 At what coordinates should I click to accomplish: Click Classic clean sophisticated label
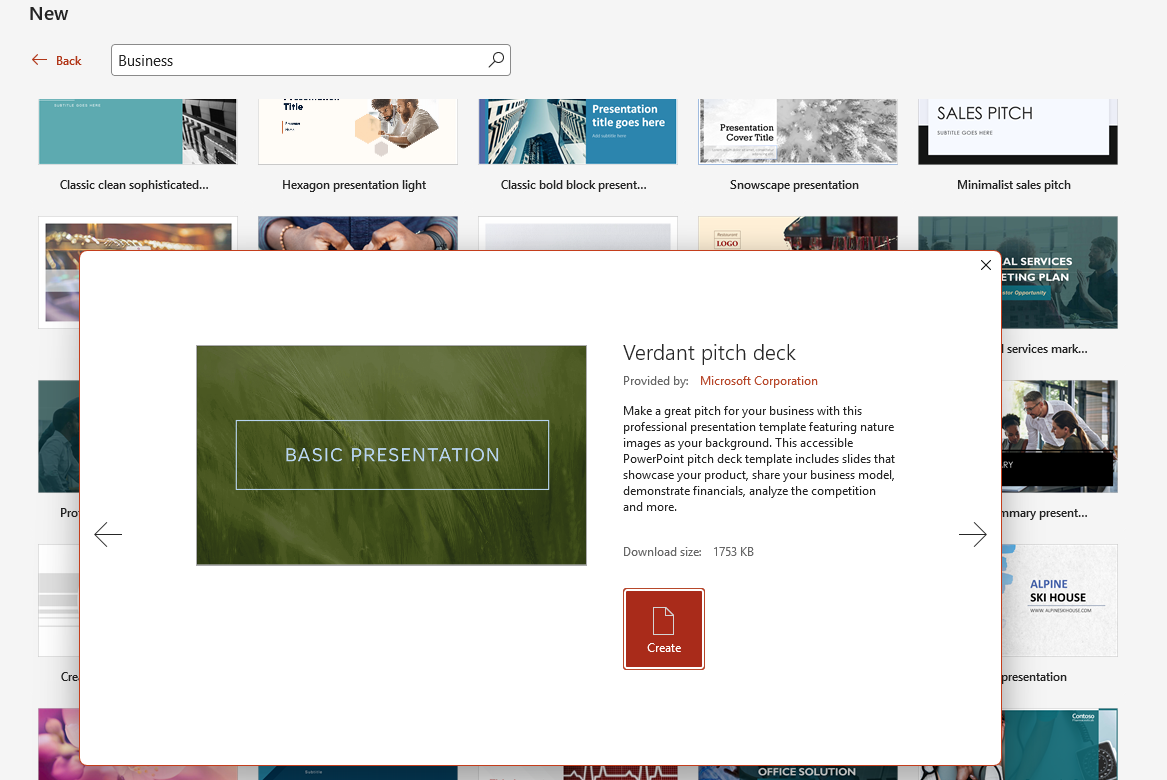tap(134, 185)
